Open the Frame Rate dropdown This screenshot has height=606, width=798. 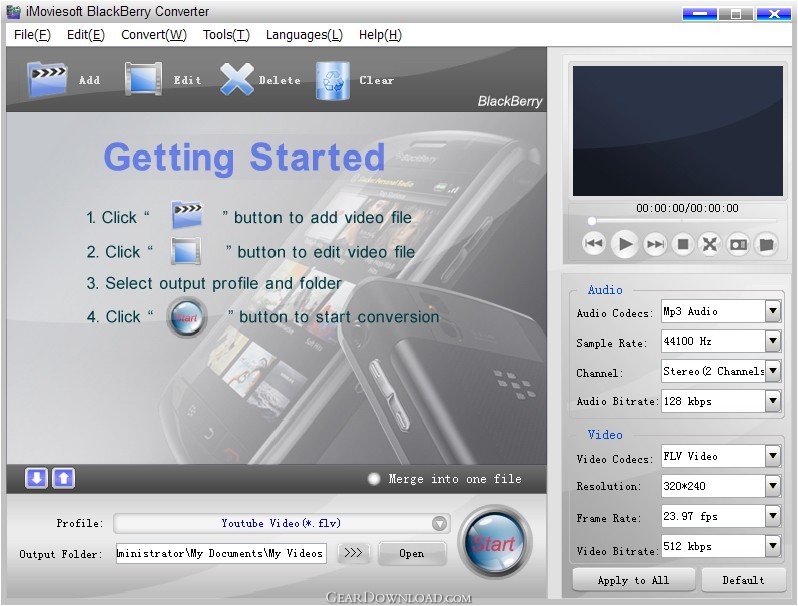click(x=773, y=516)
